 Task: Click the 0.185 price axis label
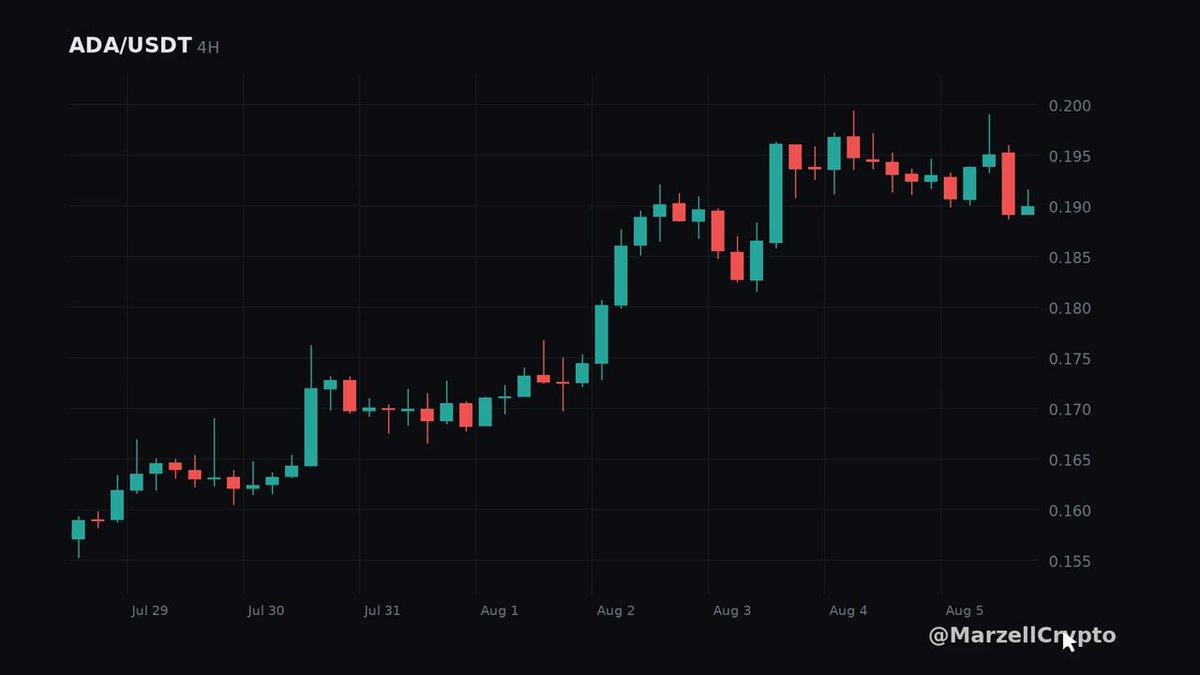click(x=1070, y=258)
